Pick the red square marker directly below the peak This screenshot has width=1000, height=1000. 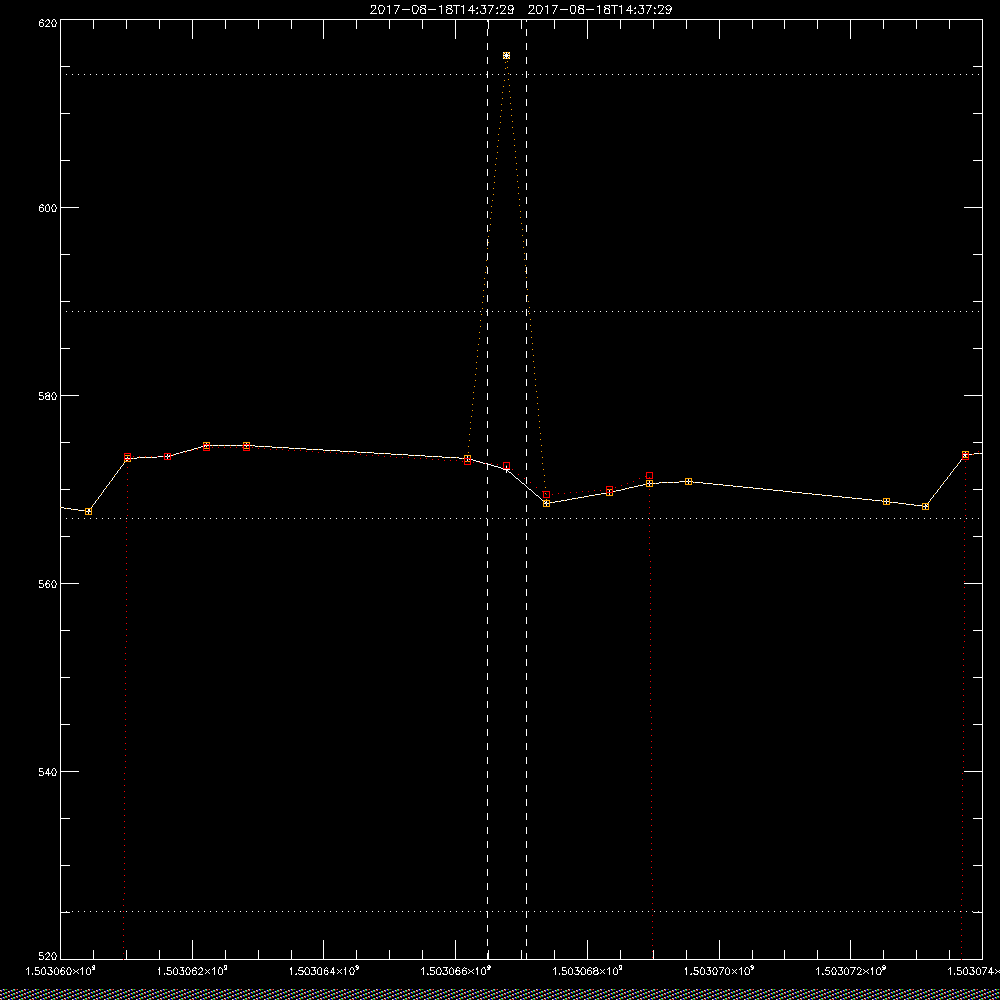(x=506, y=466)
